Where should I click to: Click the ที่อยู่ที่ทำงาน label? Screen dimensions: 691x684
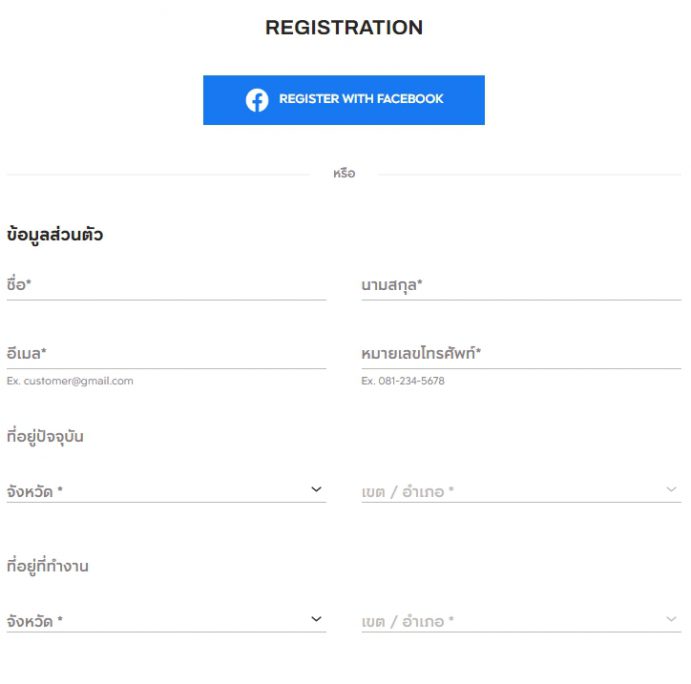[47, 566]
